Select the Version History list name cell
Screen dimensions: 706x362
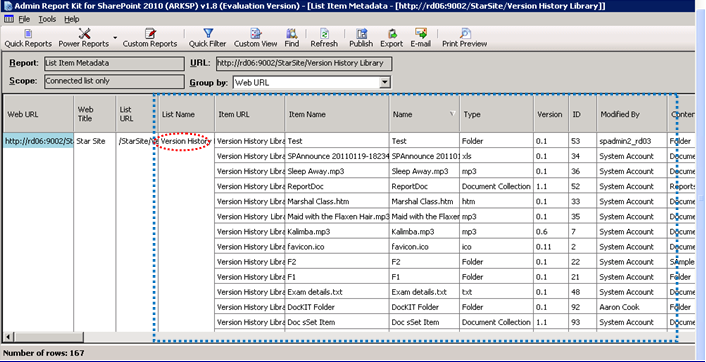coord(186,141)
